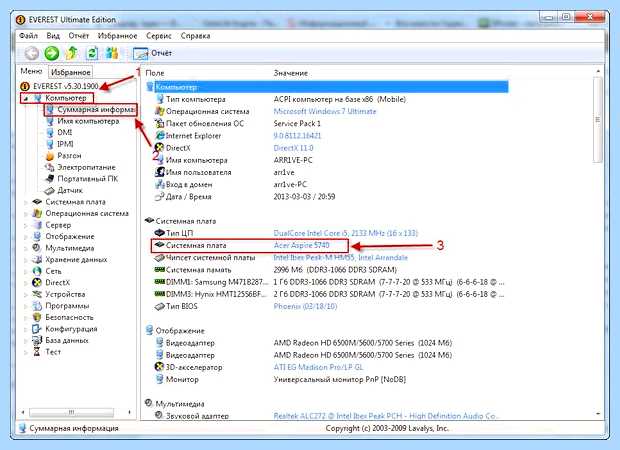Expand the Сеть tree node
620x450 pixels.
coord(26,271)
